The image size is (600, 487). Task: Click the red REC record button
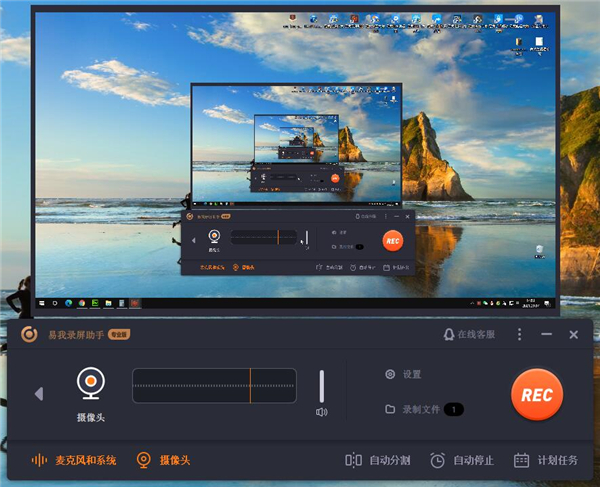[537, 393]
